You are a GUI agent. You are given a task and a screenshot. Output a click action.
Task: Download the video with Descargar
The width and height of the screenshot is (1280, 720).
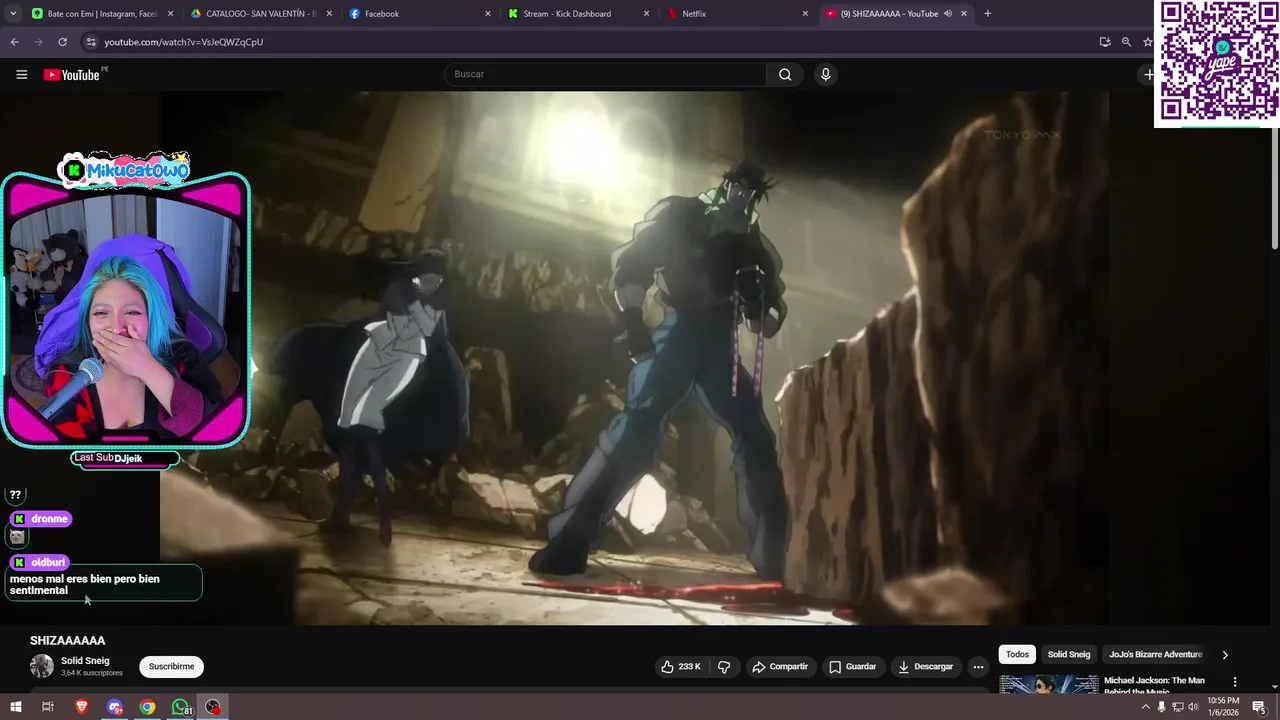coord(925,667)
